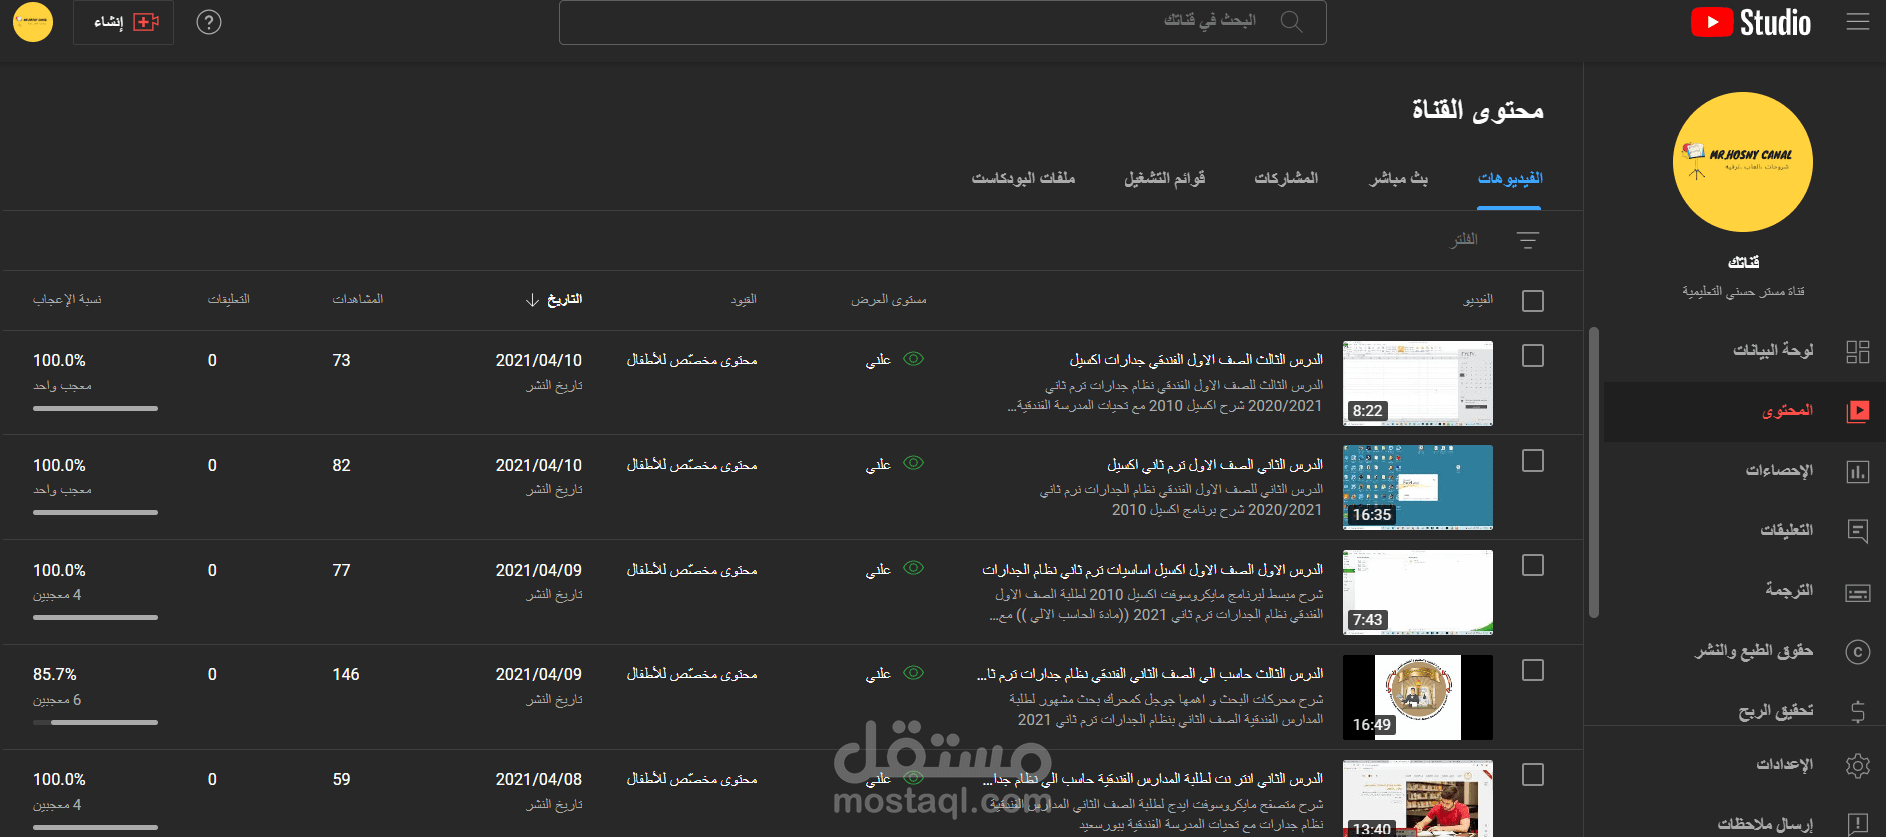
Task: Open the dashboard grid icon in sidebar
Action: tap(1857, 351)
